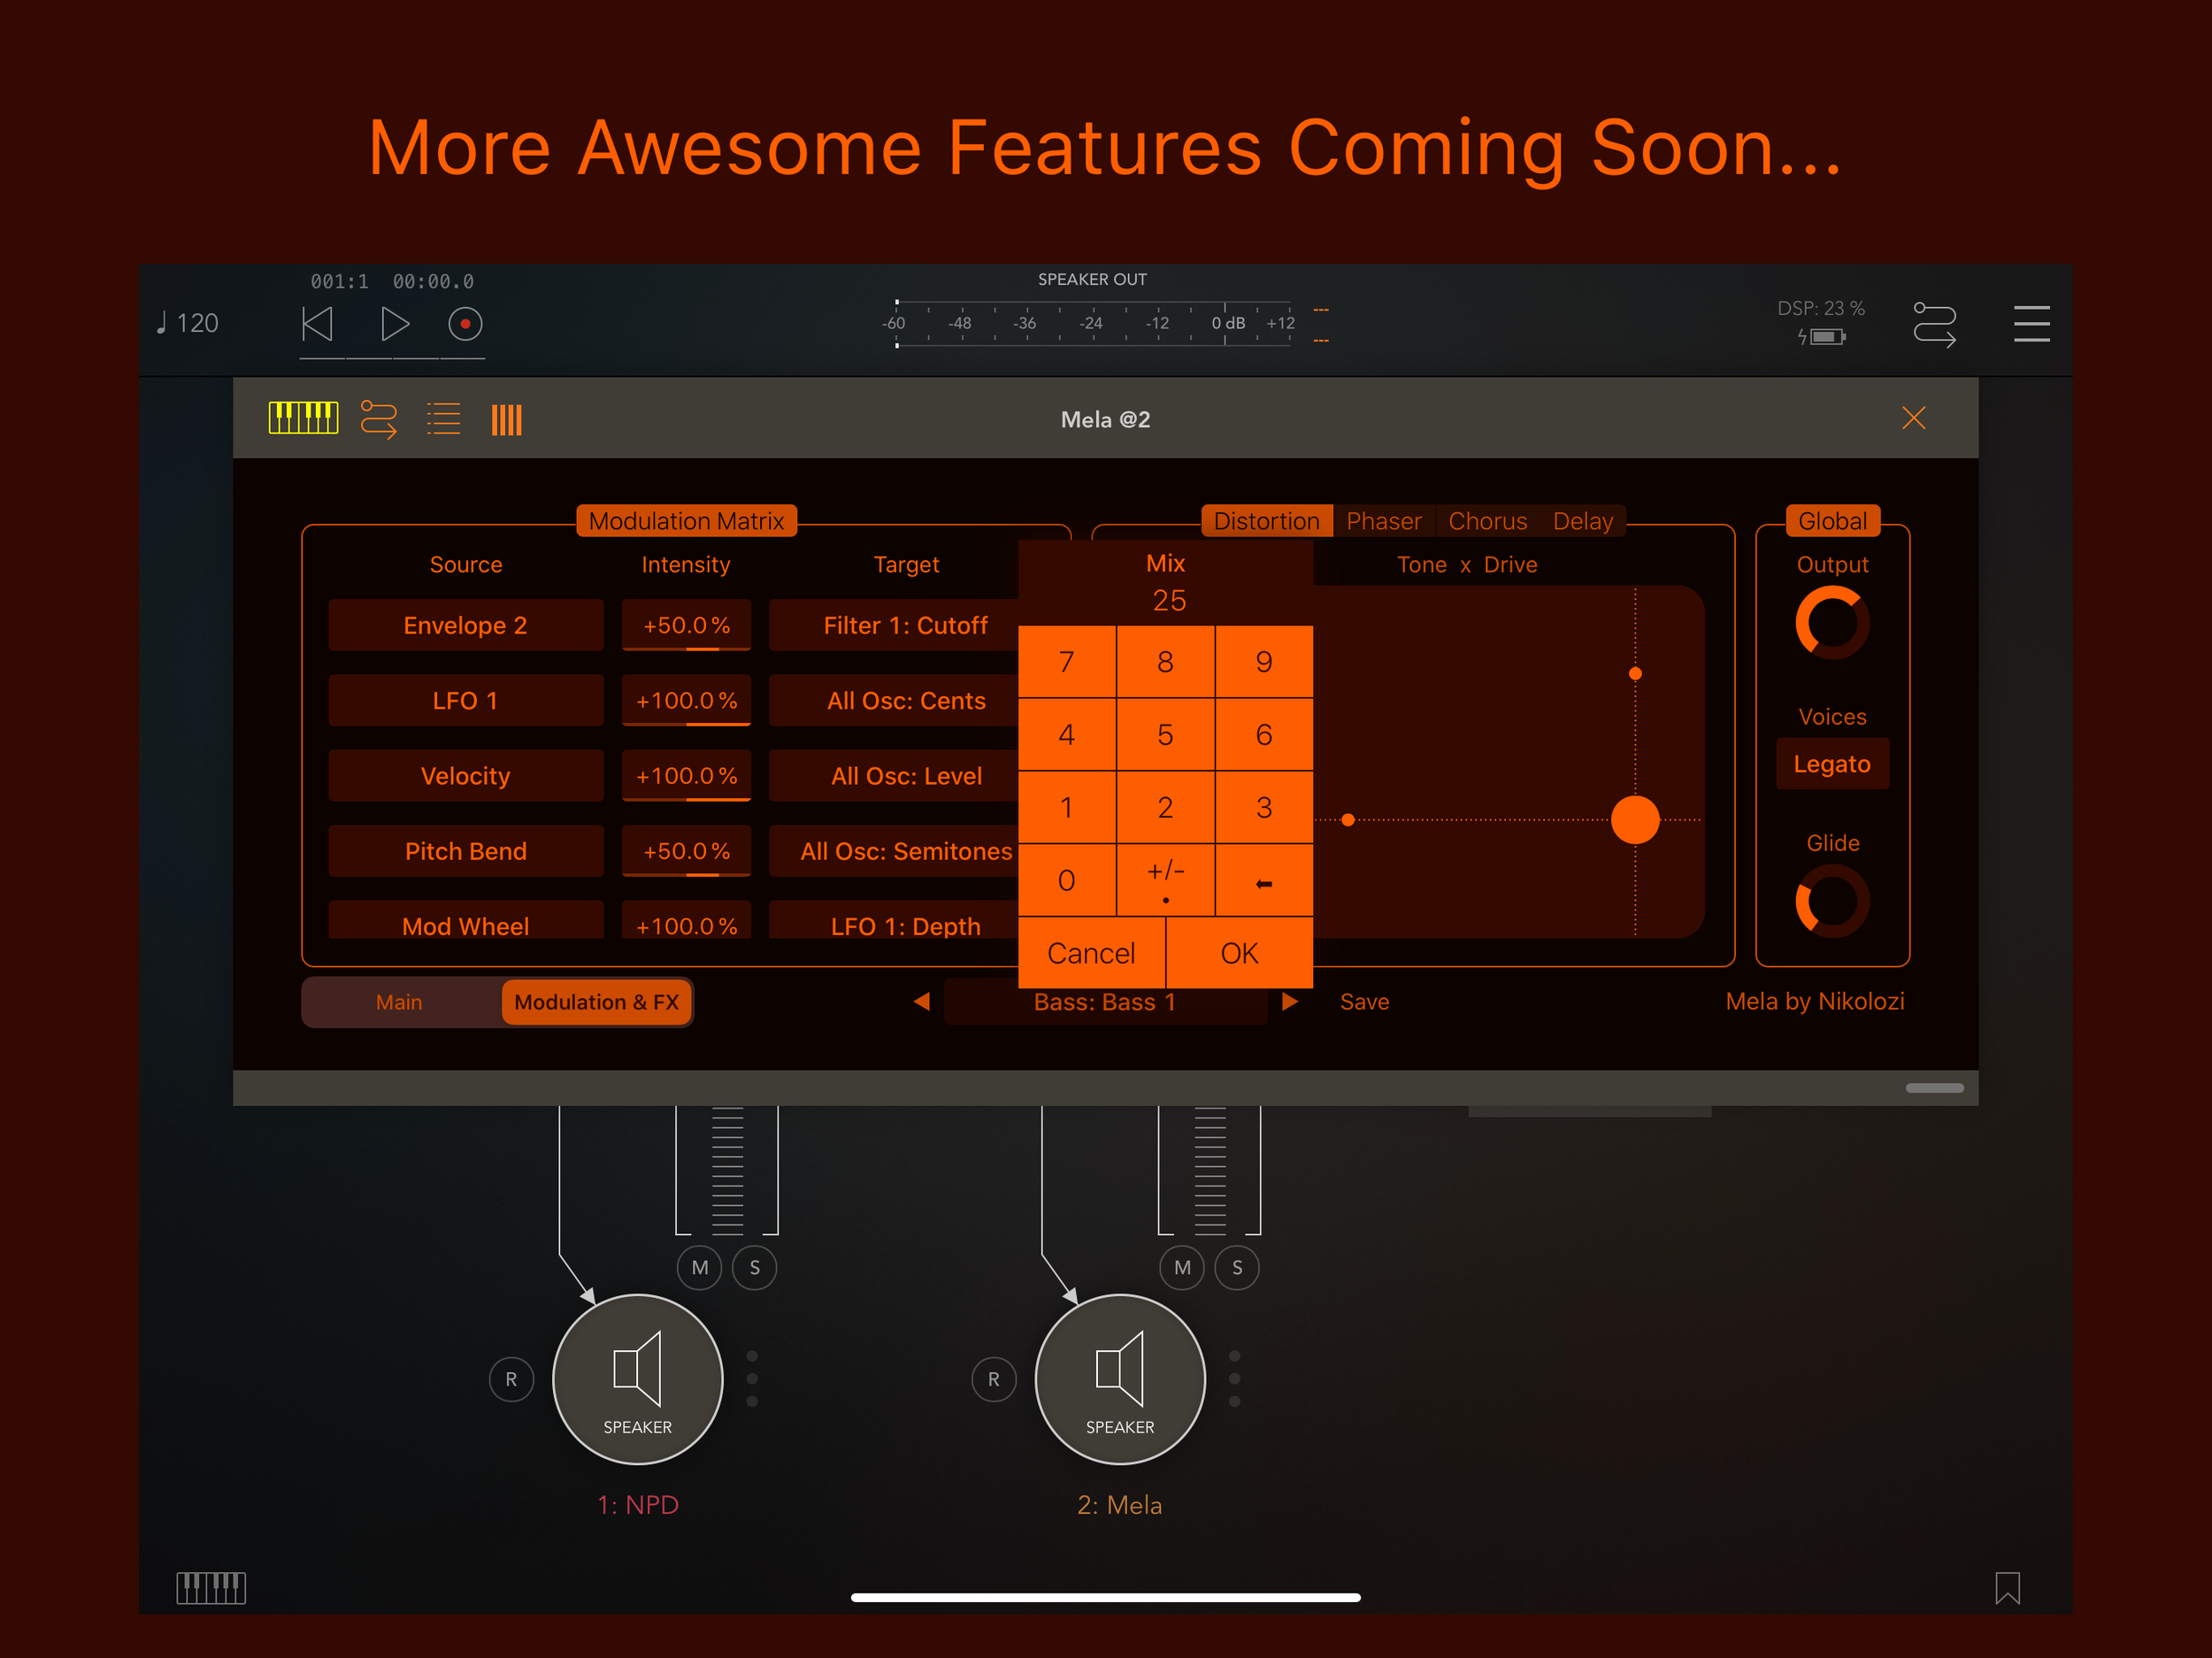Viewport: 2212px width, 1658px height.
Task: Mute channel 2: Mela with the M button
Action: point(1182,1267)
